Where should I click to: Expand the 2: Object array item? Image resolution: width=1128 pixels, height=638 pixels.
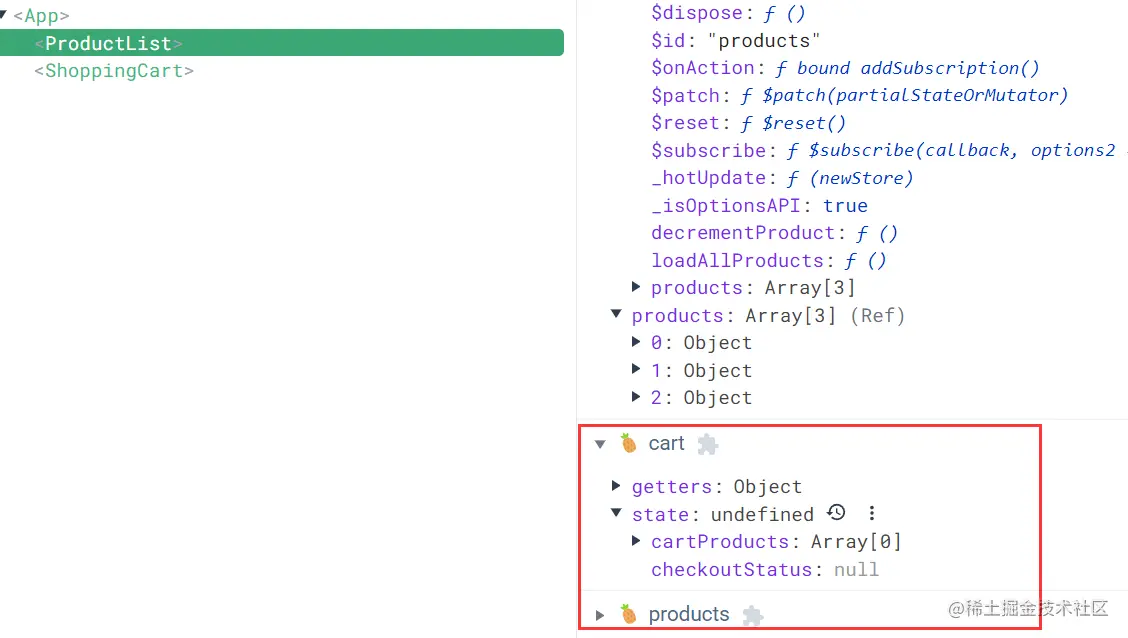(637, 397)
